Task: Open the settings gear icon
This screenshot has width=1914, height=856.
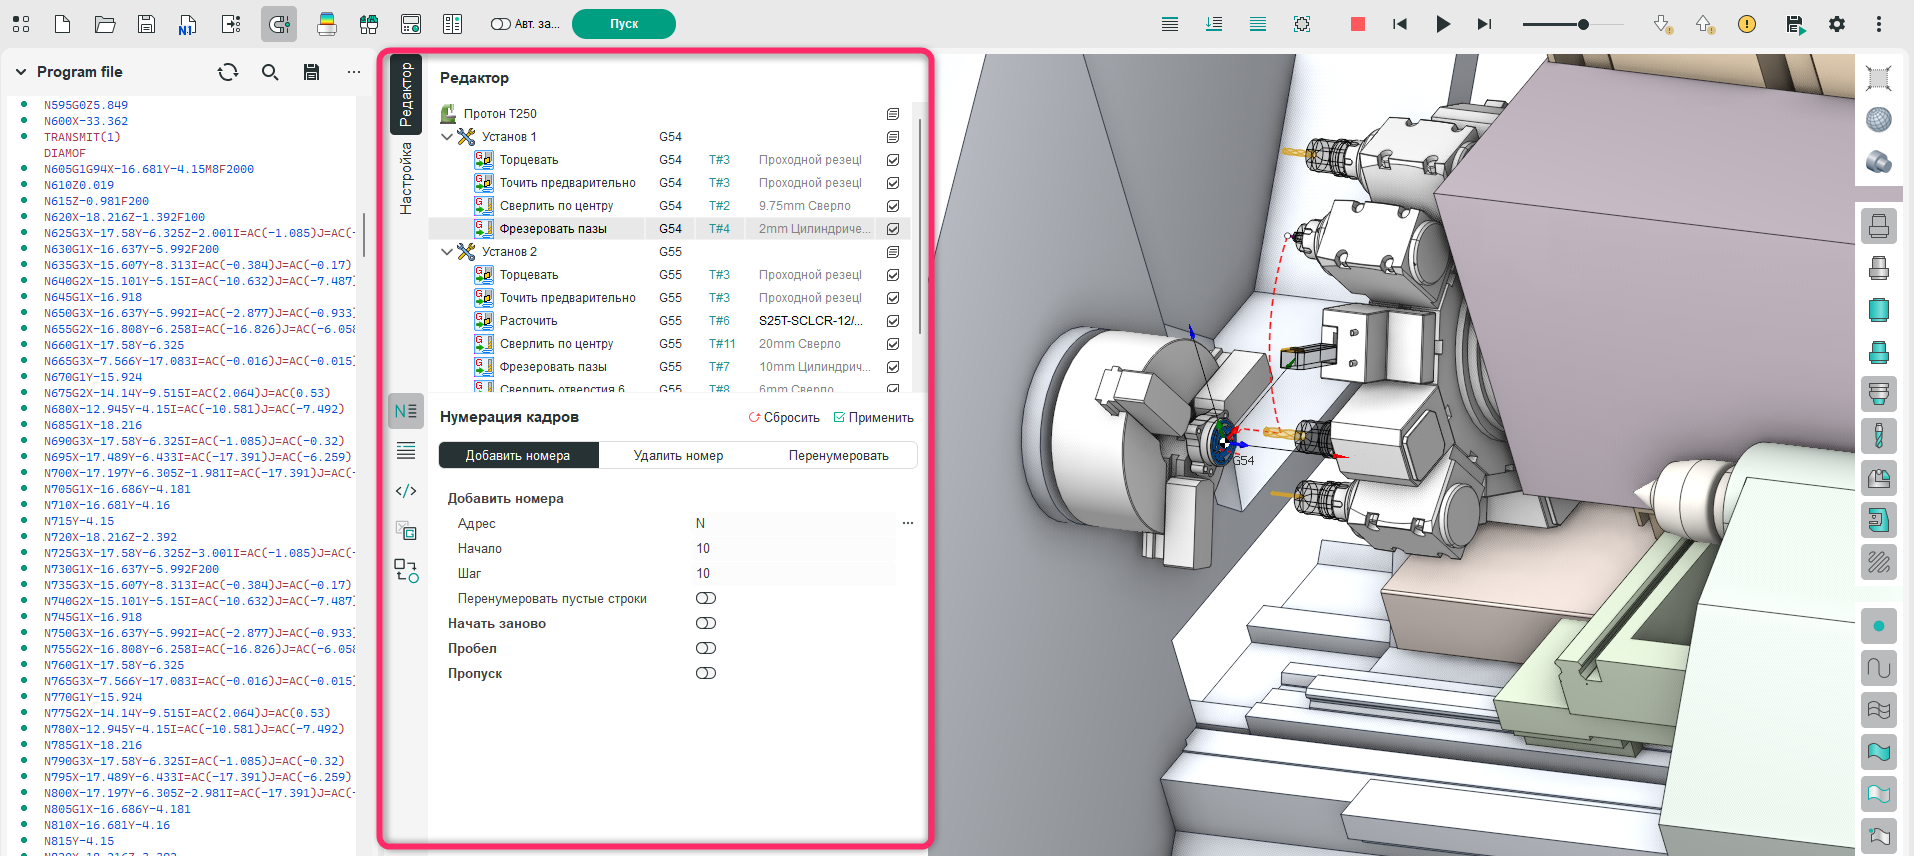Action: pos(1837,24)
